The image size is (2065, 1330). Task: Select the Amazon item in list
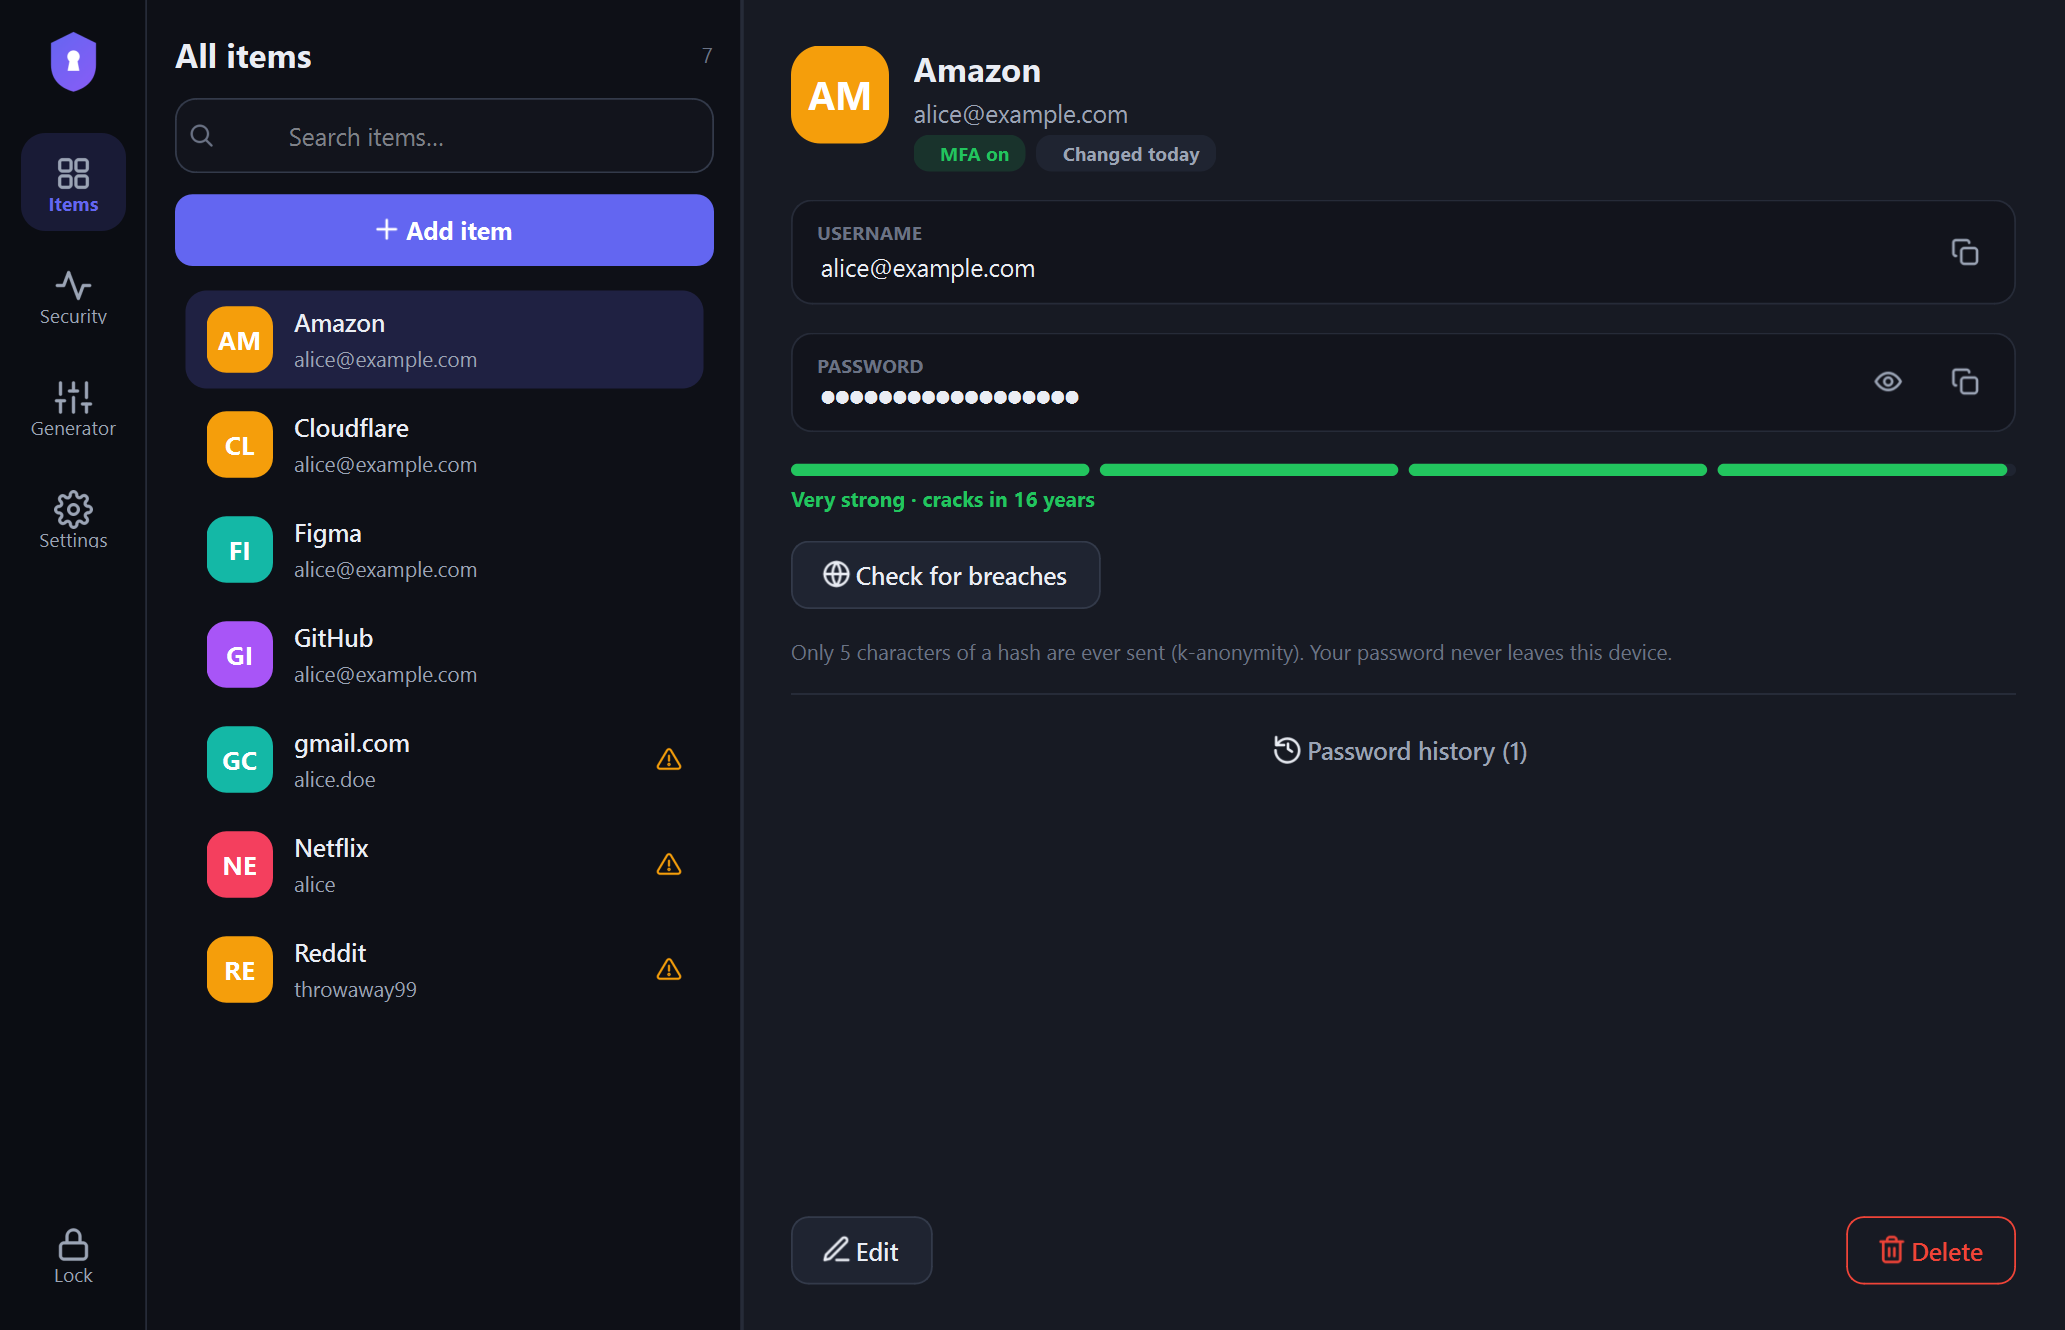point(444,340)
